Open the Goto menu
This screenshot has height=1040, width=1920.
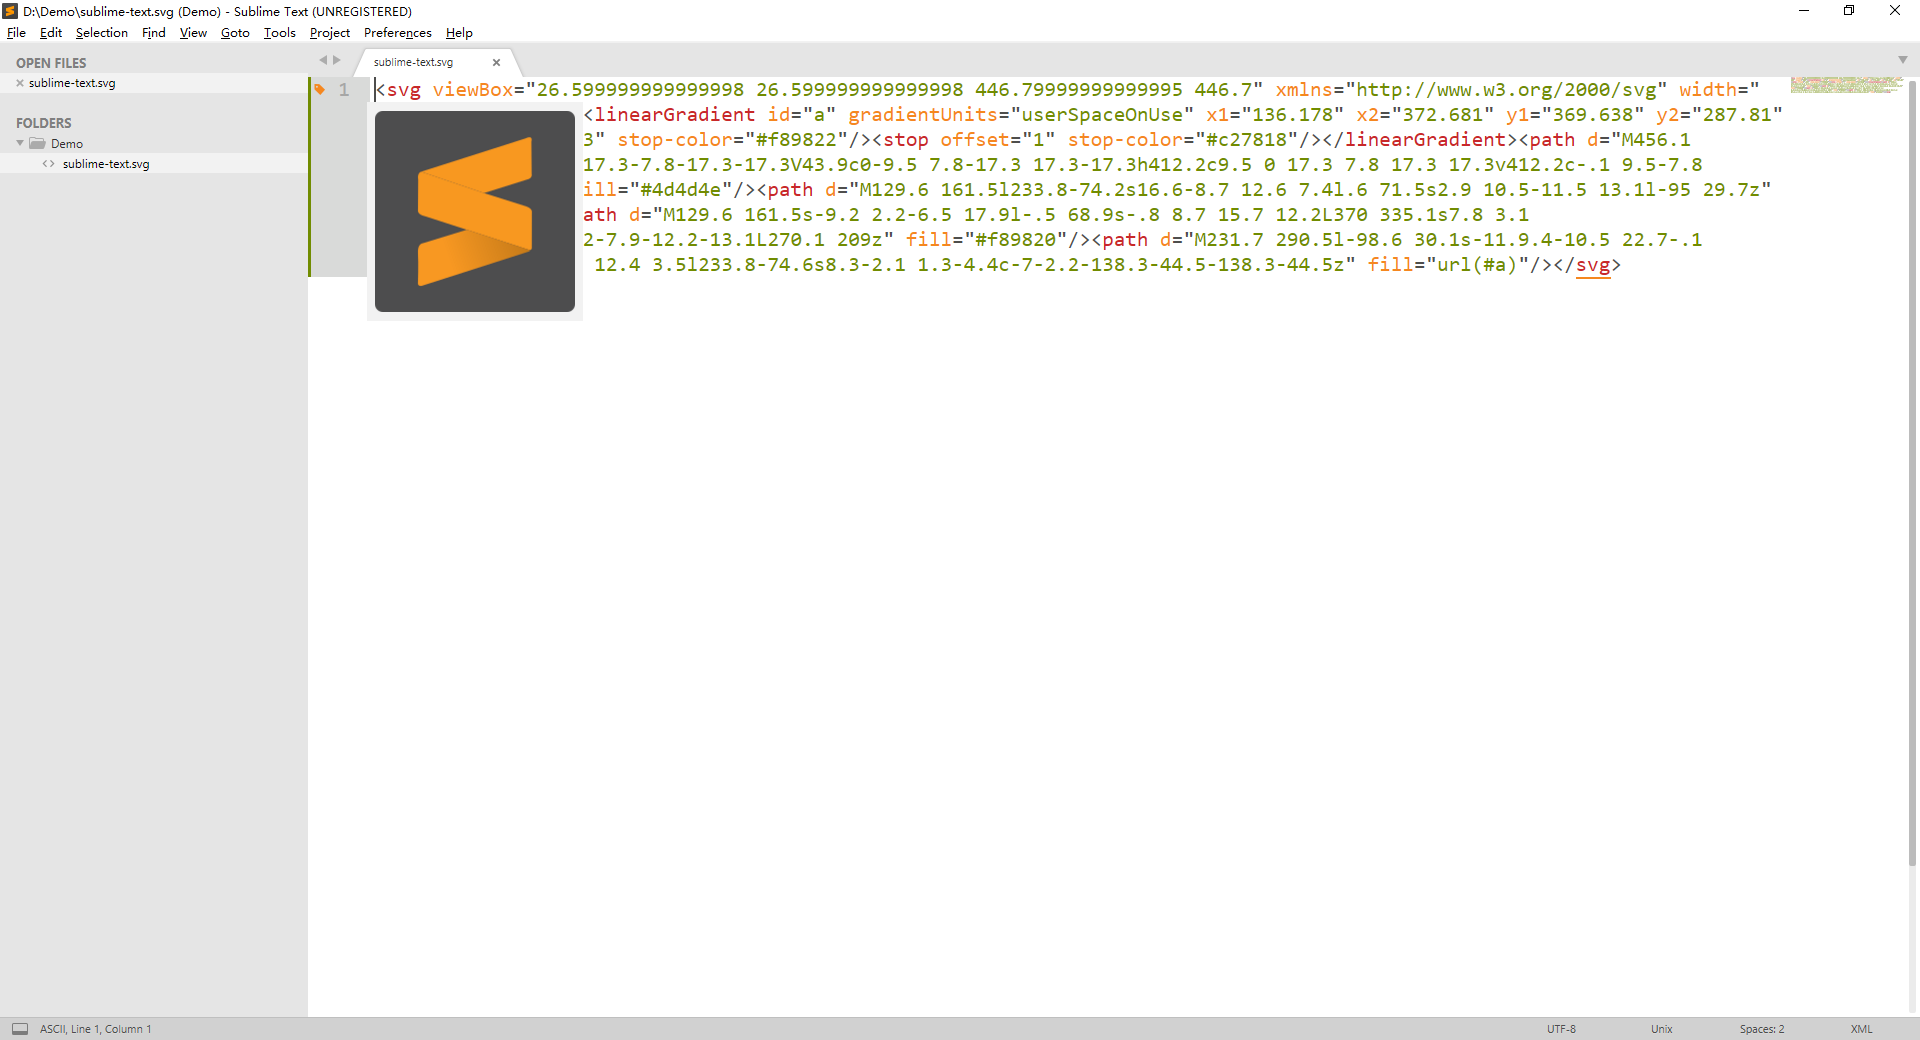pyautogui.click(x=235, y=33)
